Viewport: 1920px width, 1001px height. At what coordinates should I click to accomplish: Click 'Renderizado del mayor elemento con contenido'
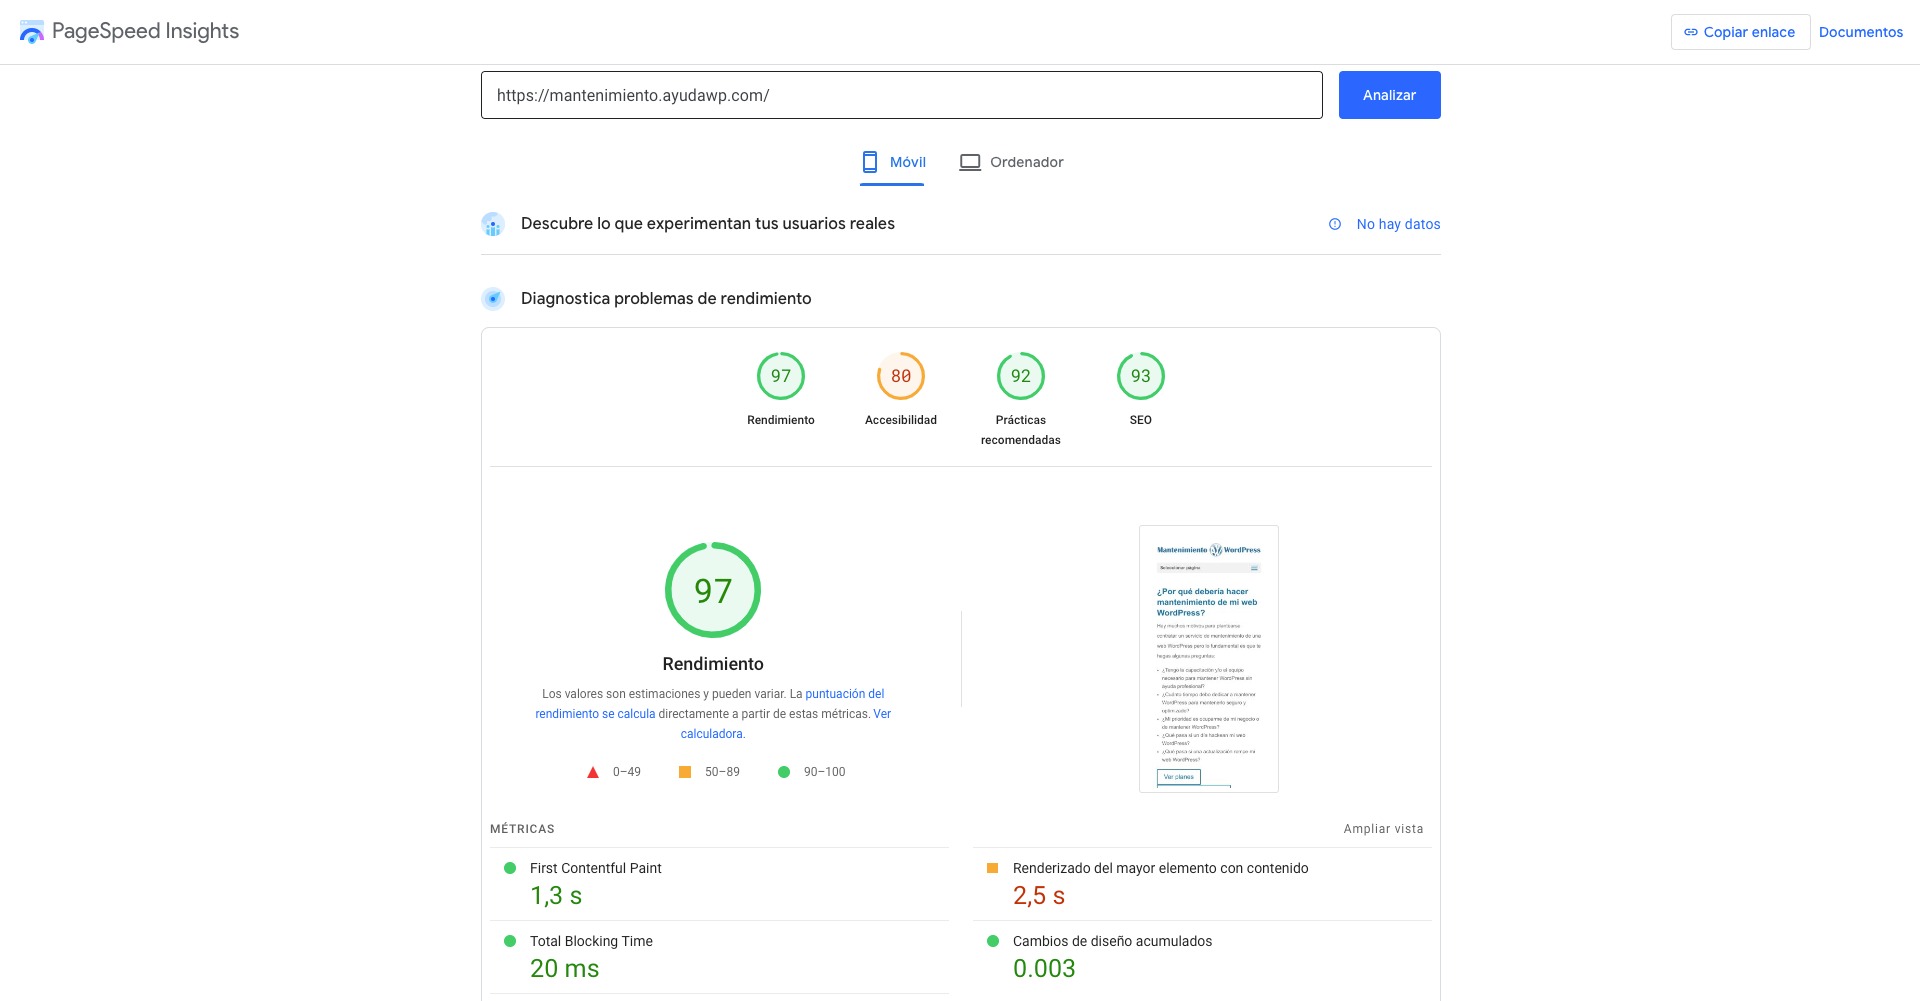coord(1160,868)
